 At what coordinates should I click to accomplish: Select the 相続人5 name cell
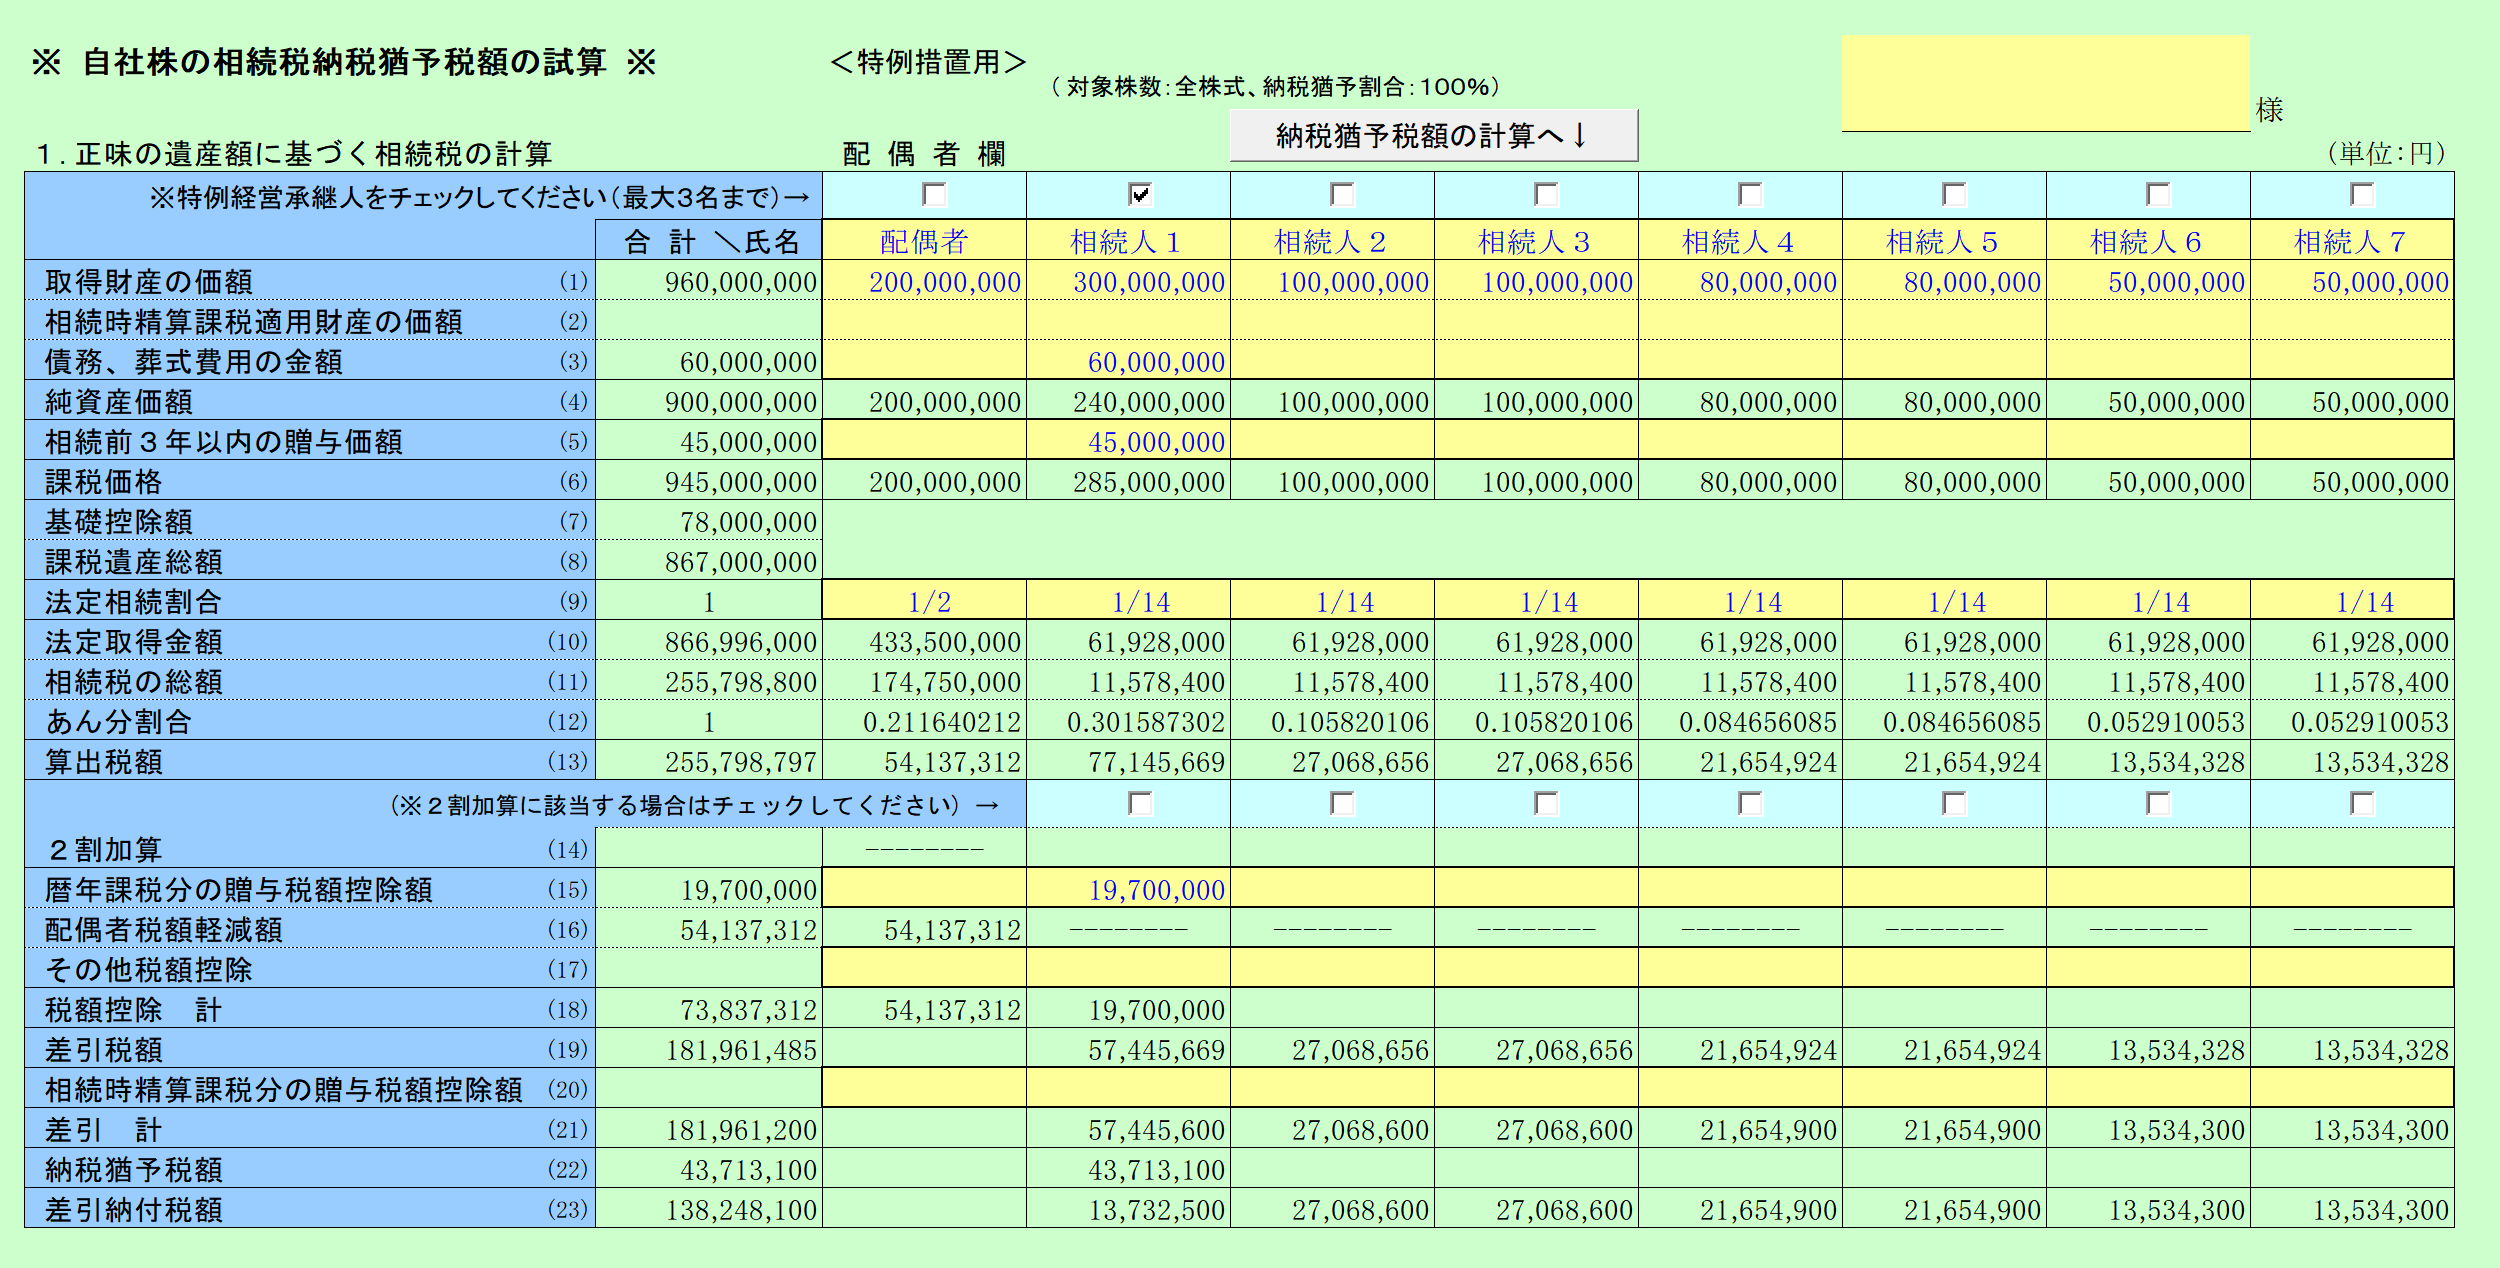(1944, 241)
